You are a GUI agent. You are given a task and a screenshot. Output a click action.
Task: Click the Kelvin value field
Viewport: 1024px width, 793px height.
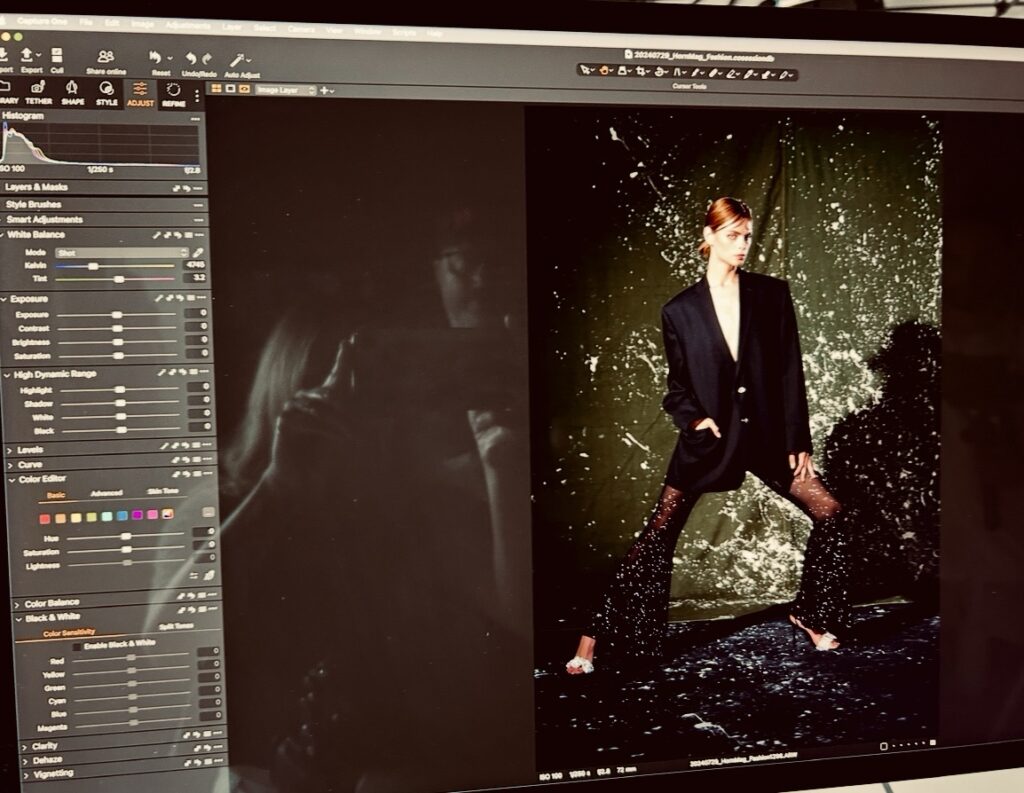click(195, 265)
